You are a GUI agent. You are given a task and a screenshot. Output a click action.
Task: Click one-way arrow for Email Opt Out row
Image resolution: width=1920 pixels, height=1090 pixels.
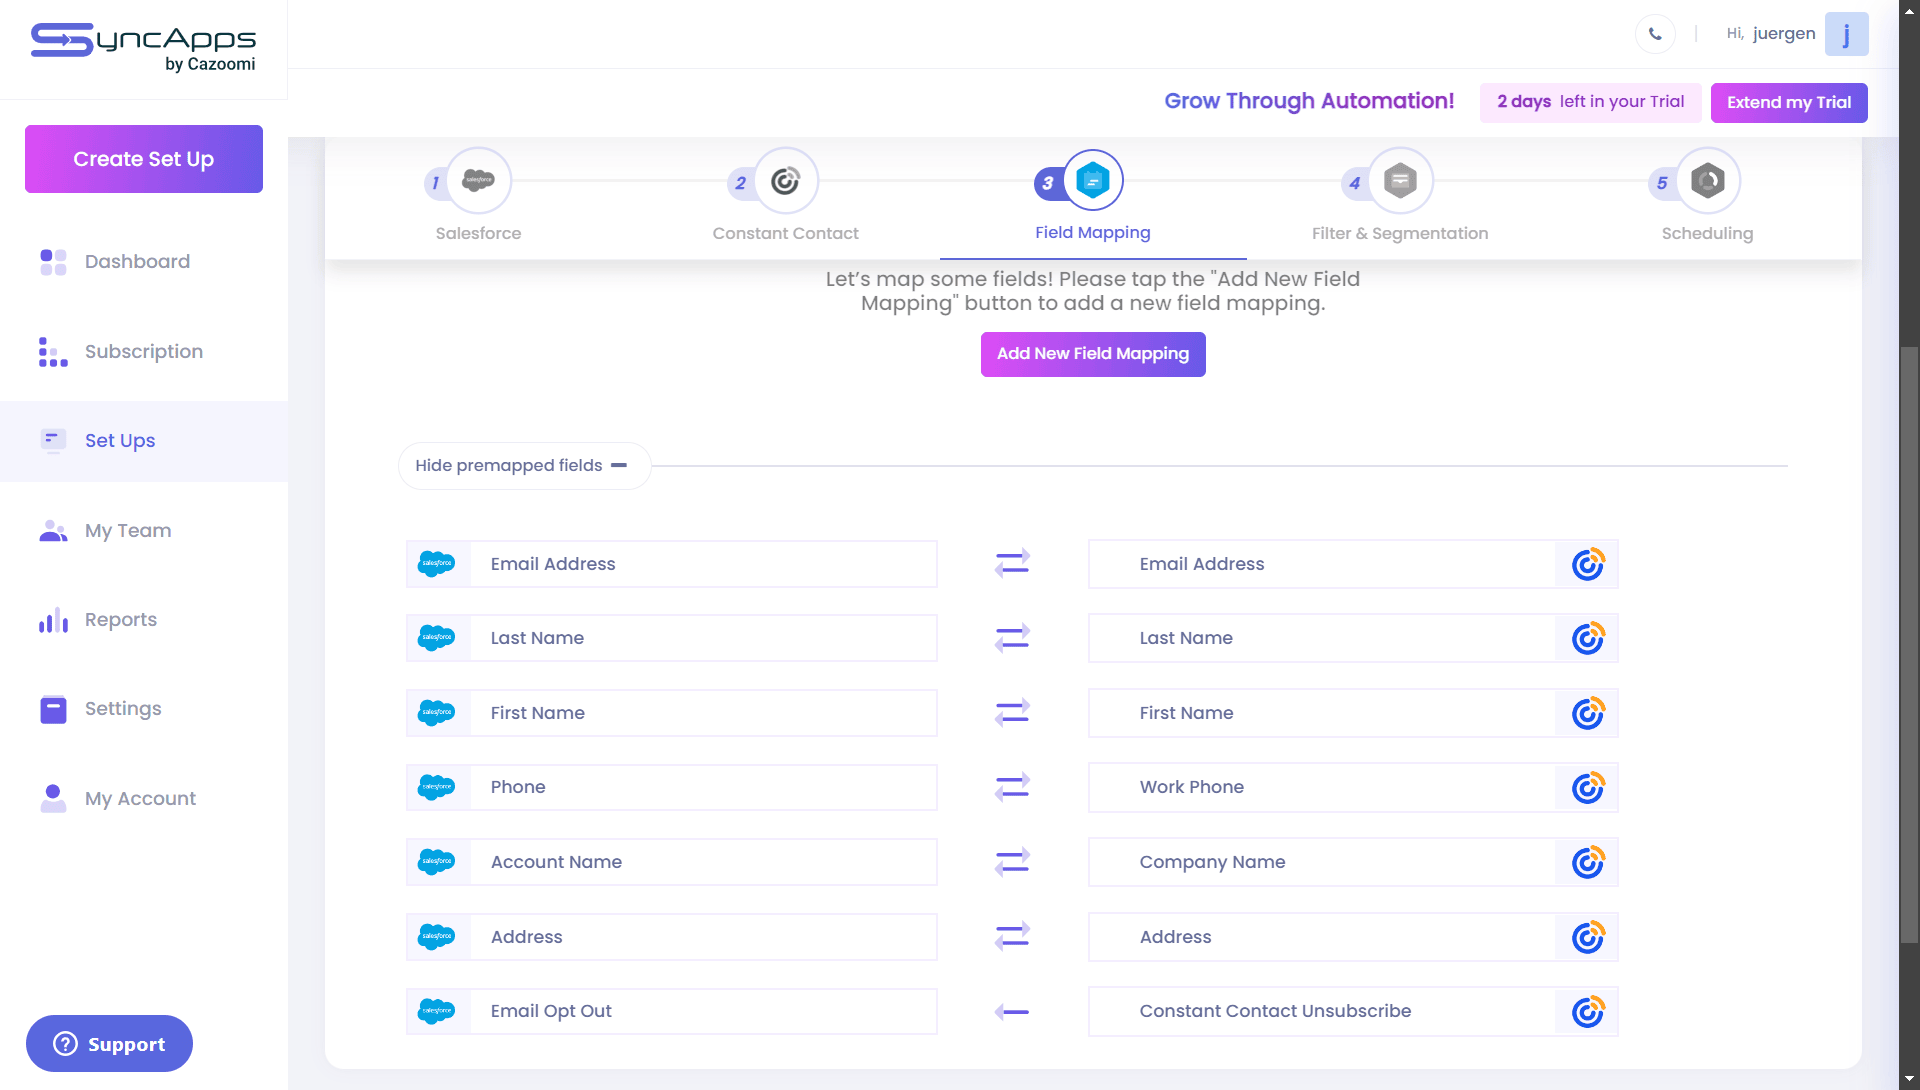point(1012,1012)
